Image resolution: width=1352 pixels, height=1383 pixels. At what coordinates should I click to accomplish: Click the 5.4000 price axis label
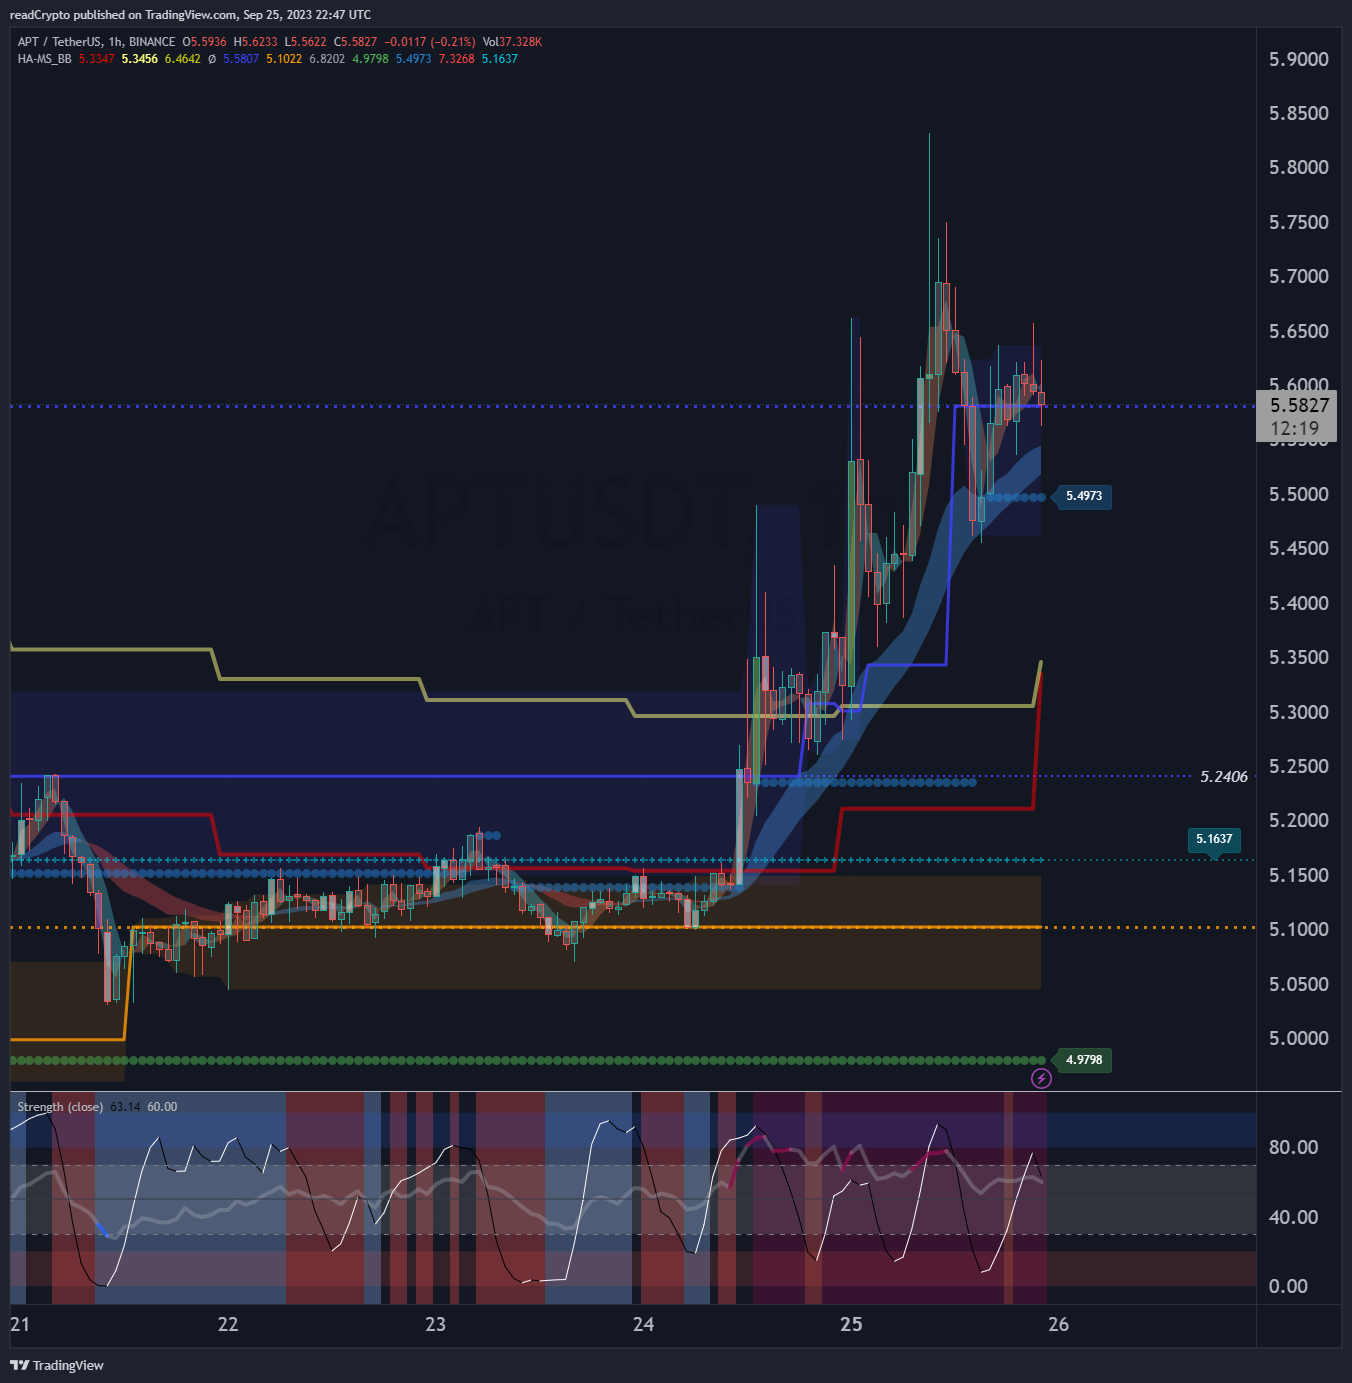(1299, 603)
